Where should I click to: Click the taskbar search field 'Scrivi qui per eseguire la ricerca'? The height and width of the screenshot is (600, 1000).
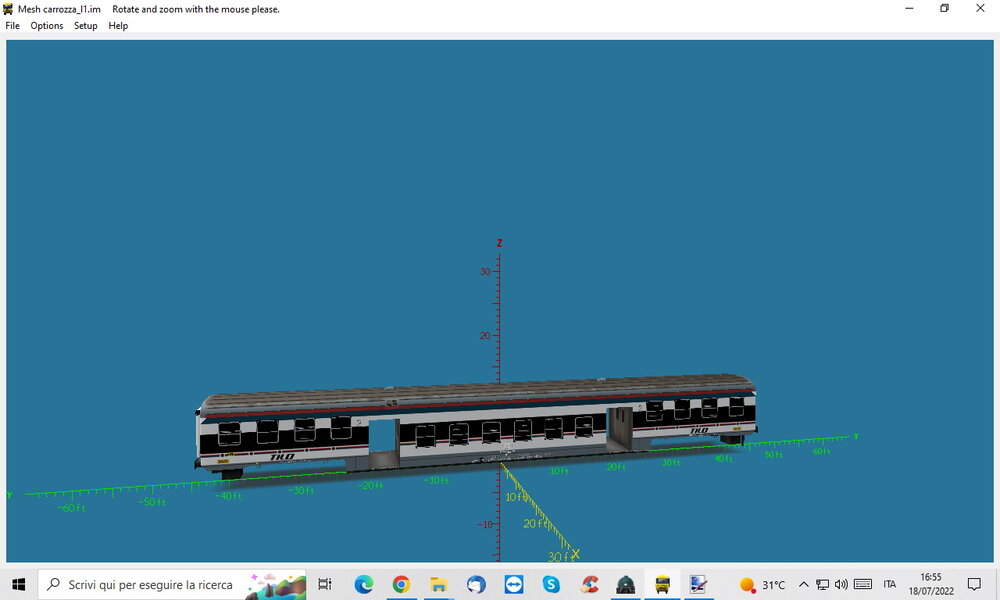[x=172, y=584]
